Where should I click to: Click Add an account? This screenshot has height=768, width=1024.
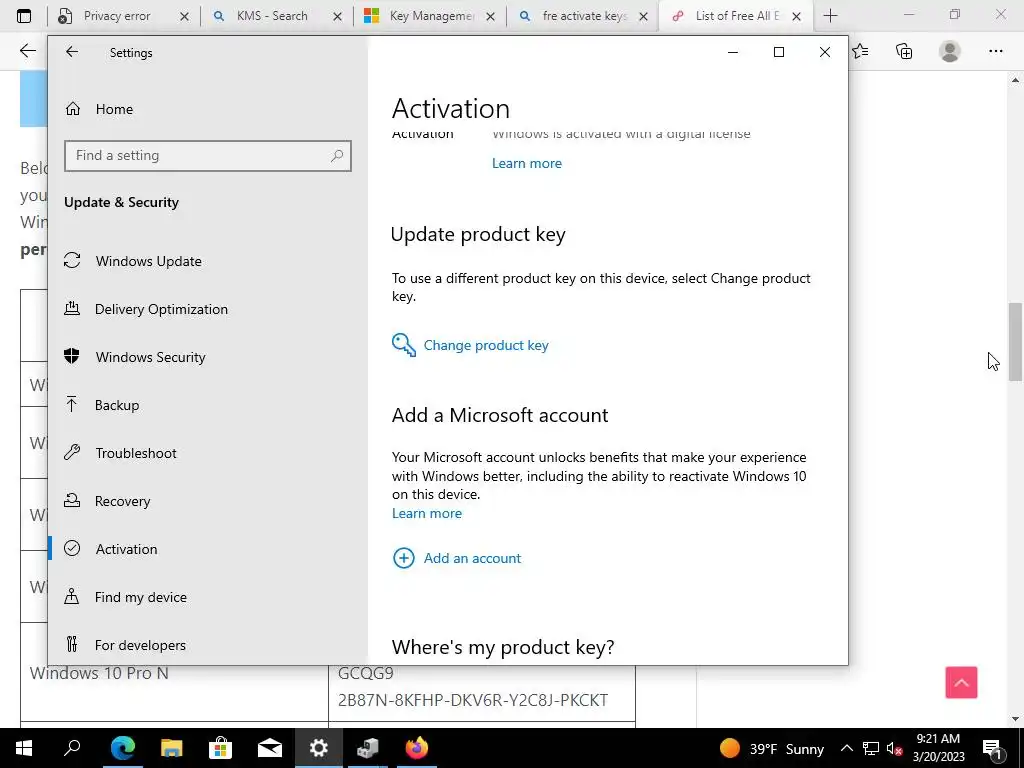pos(472,558)
